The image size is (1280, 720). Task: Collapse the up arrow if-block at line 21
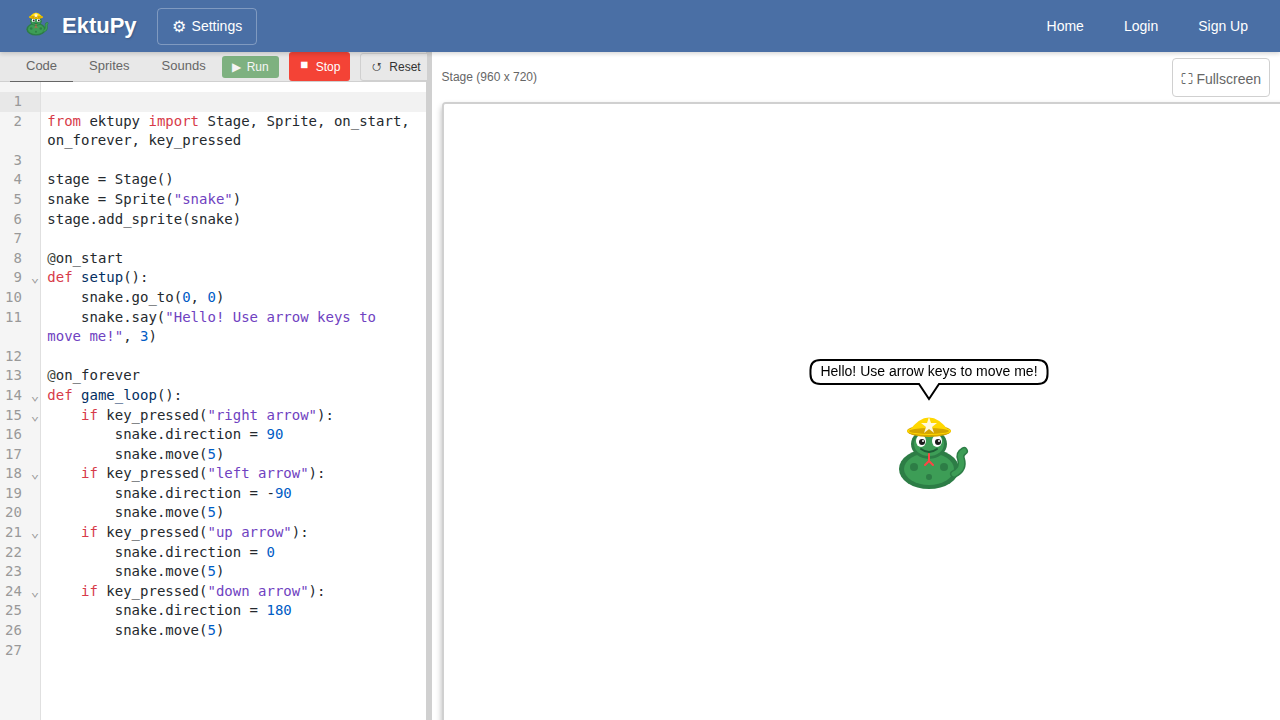(x=35, y=534)
